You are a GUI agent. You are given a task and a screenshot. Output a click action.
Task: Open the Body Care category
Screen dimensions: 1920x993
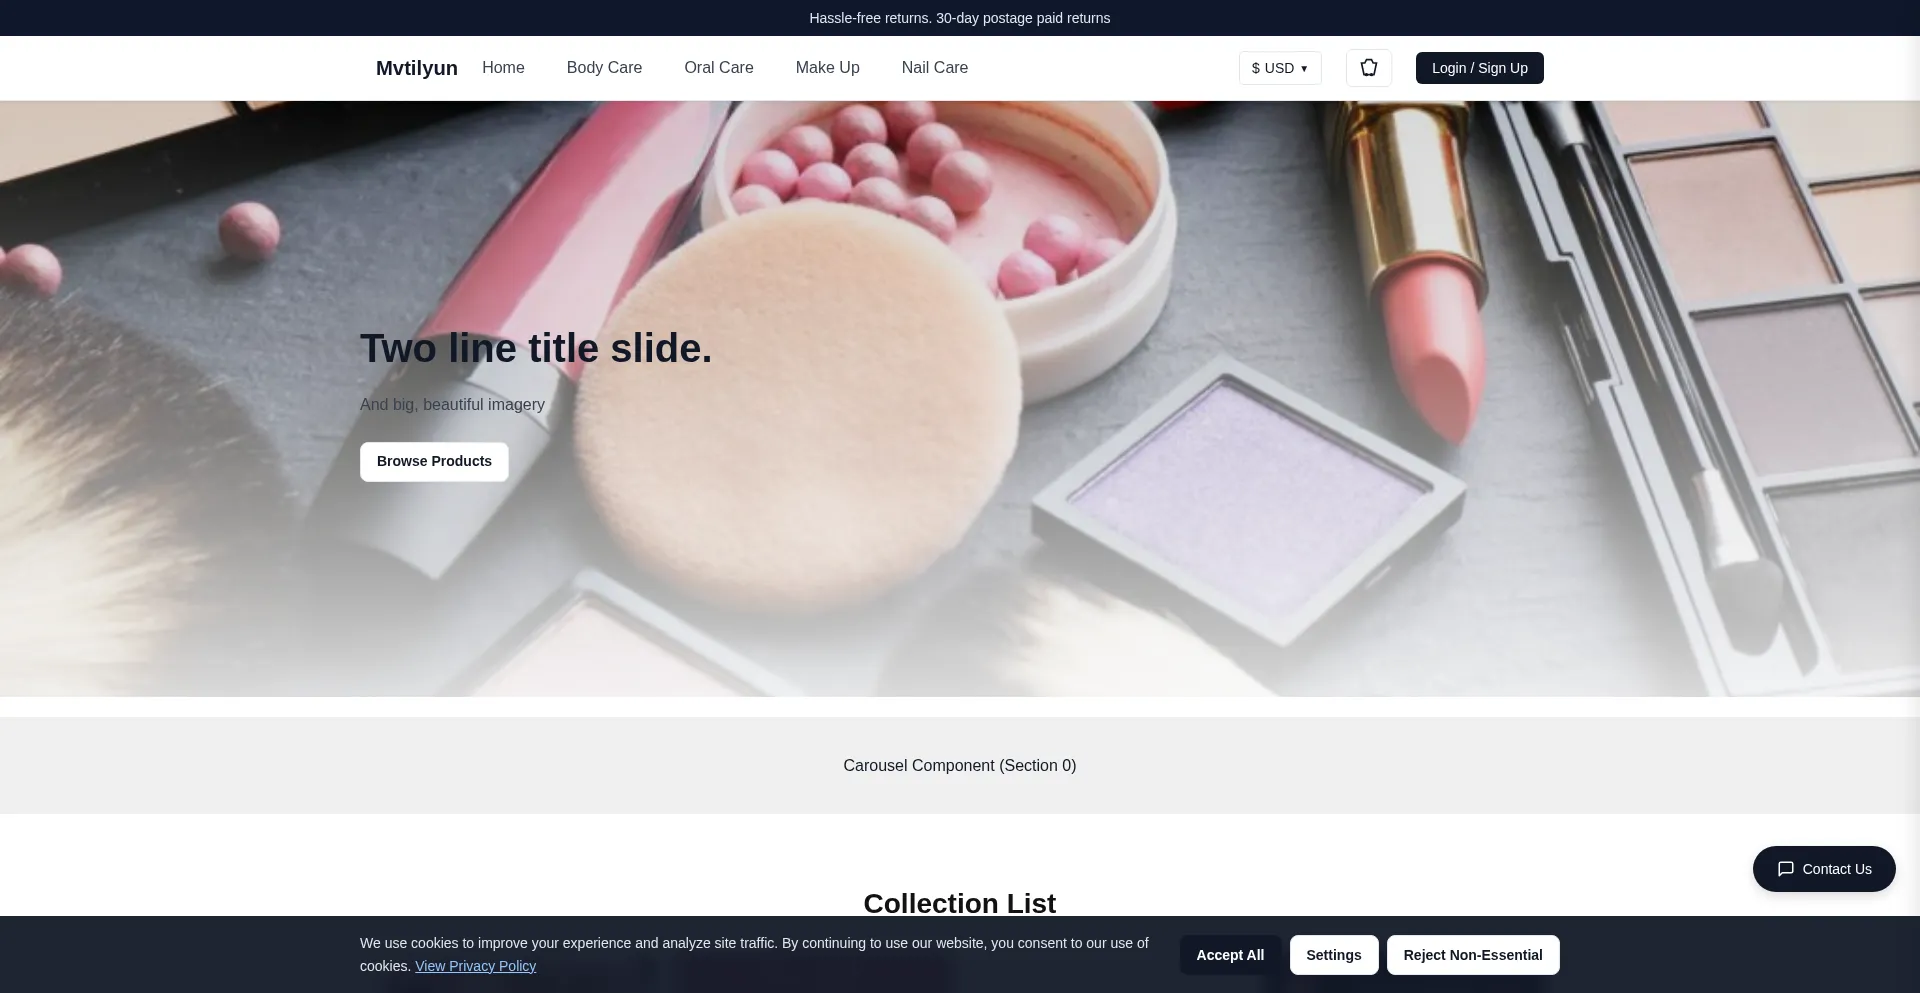point(604,67)
